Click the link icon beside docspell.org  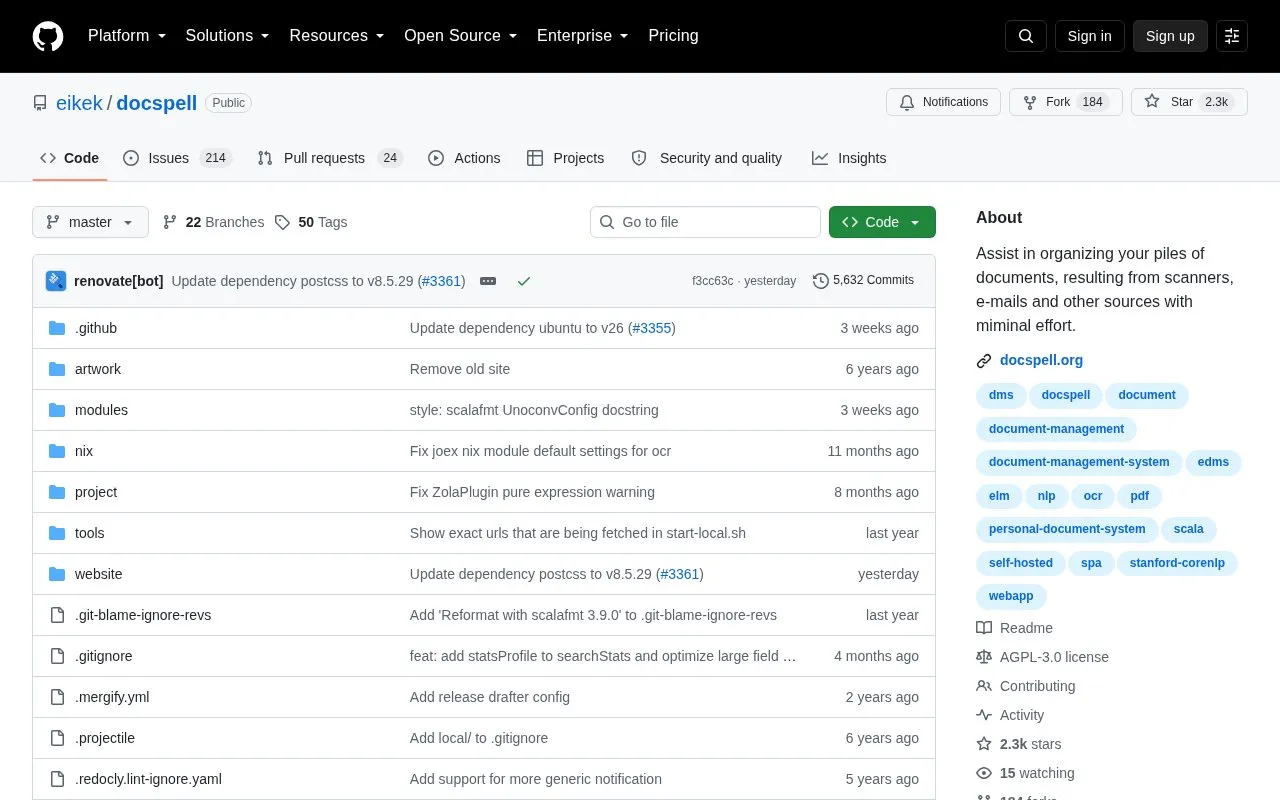tap(984, 361)
